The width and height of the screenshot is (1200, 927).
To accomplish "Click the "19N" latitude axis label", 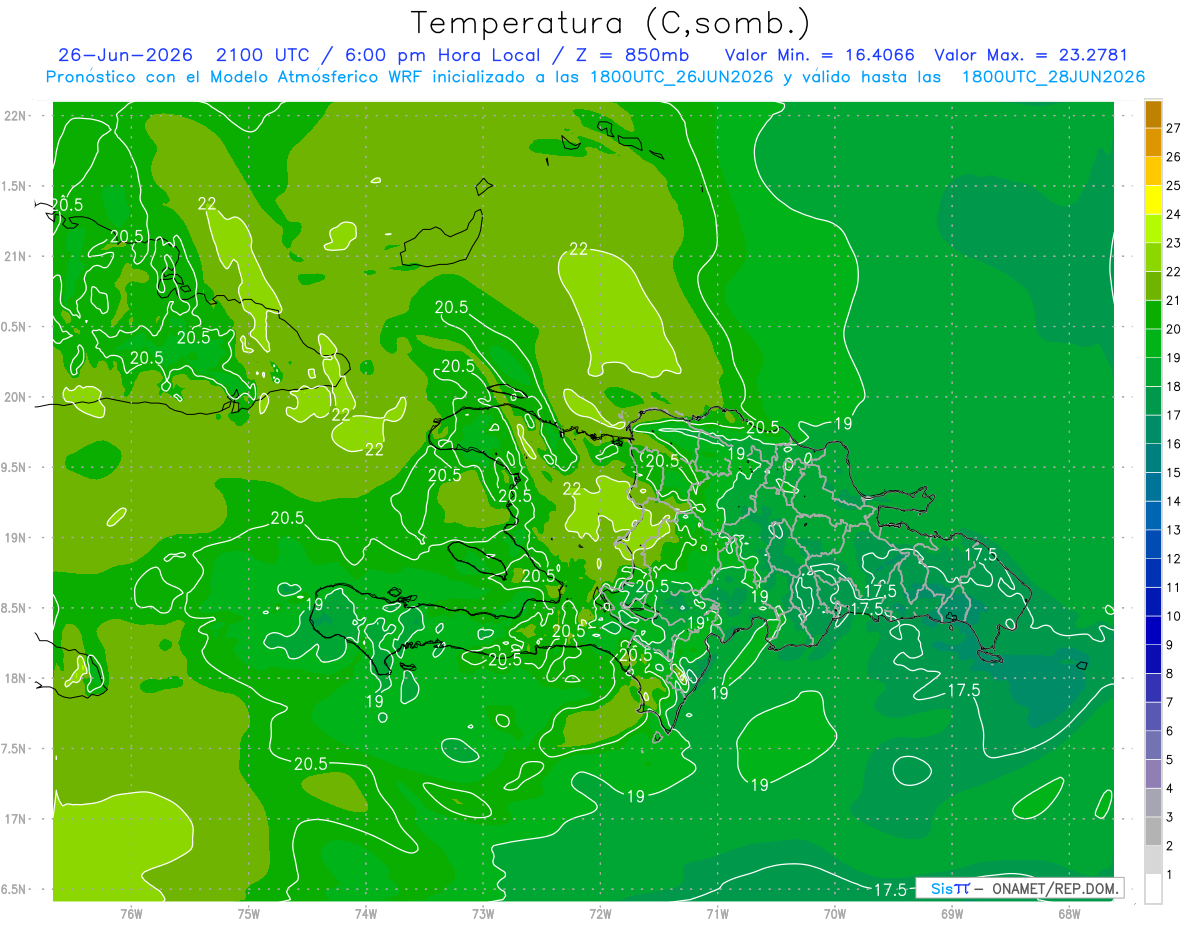I will (17, 538).
